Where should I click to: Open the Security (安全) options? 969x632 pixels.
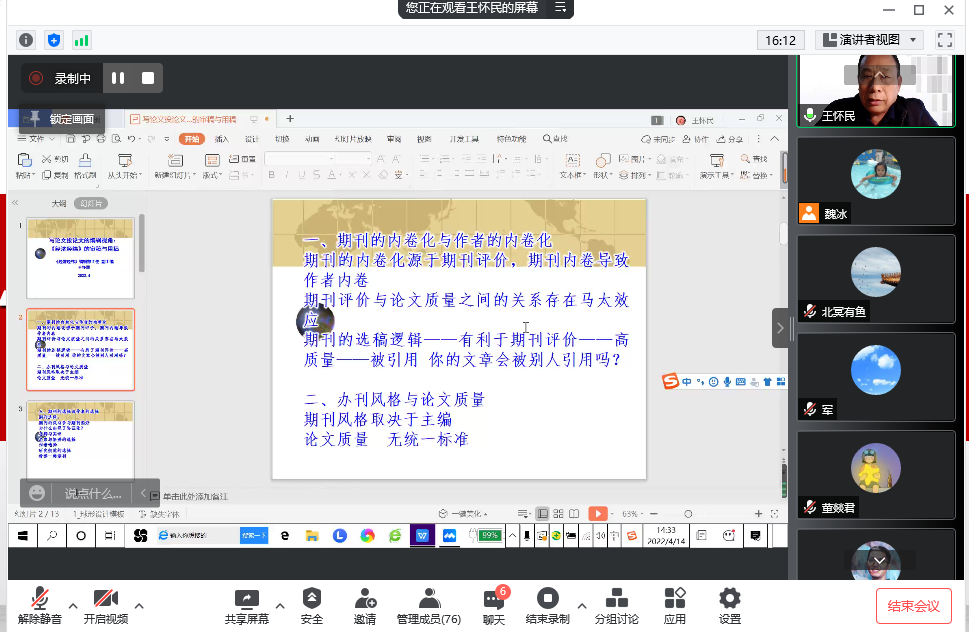312,606
